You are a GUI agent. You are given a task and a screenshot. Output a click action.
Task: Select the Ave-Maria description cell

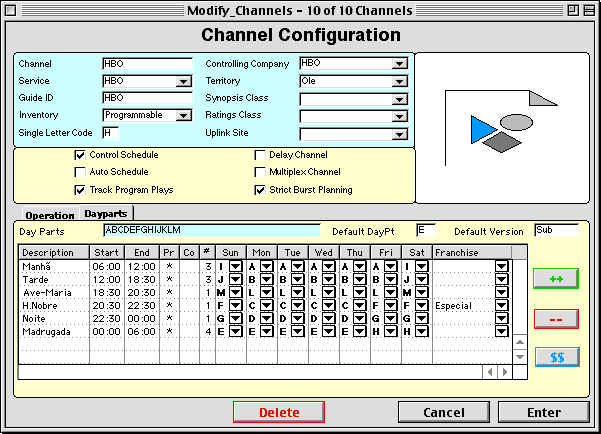(x=54, y=293)
